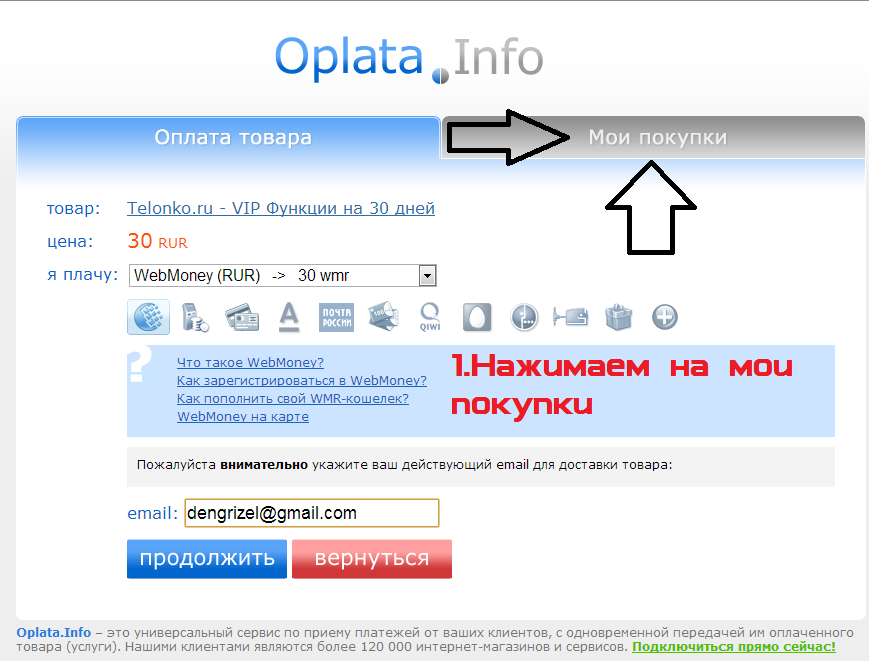This screenshot has width=869, height=661.
Task: Choose the payment terminal with coins icon
Action: pyautogui.click(x=195, y=317)
